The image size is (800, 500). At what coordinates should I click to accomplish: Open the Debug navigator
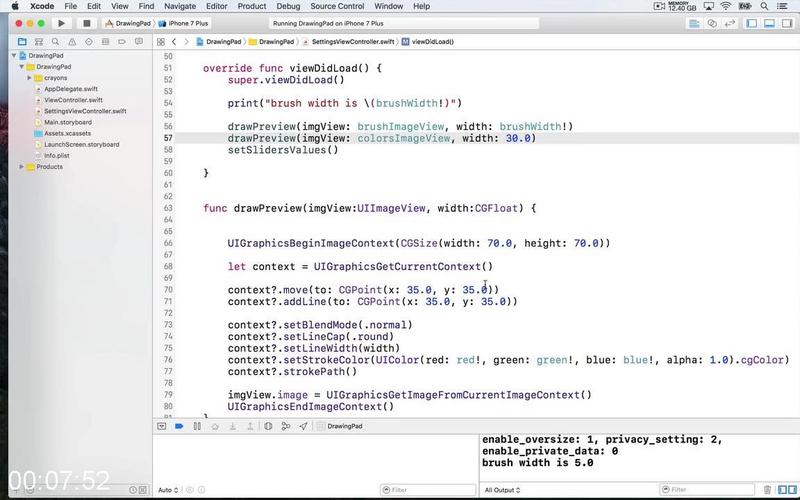point(106,42)
